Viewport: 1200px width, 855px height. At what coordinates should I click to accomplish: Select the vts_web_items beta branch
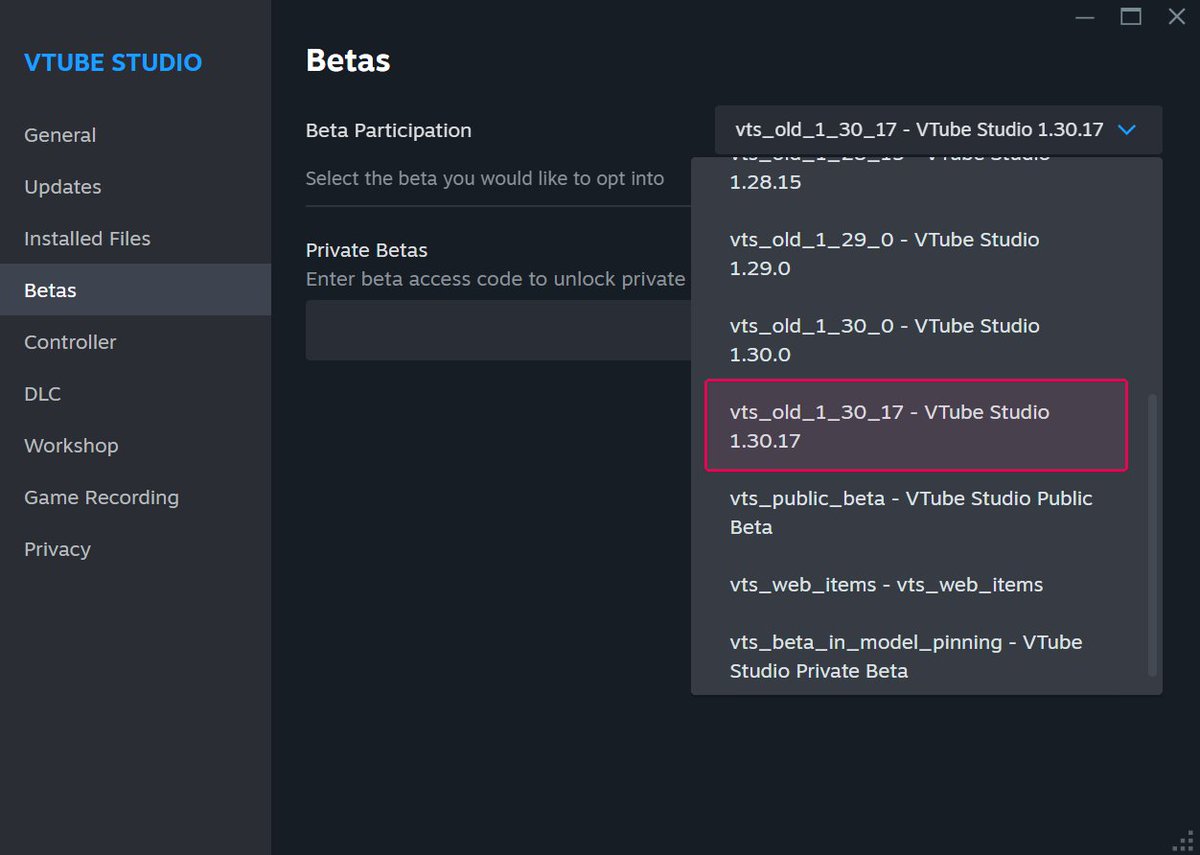(886, 584)
